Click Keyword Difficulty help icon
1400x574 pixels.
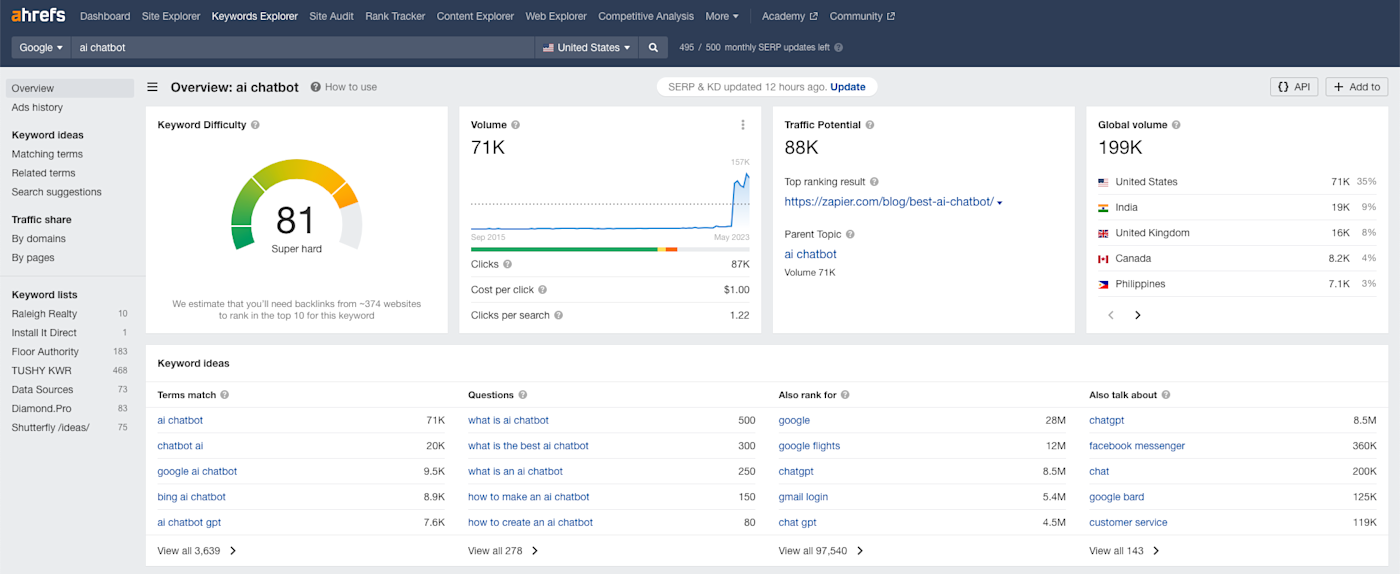(256, 125)
